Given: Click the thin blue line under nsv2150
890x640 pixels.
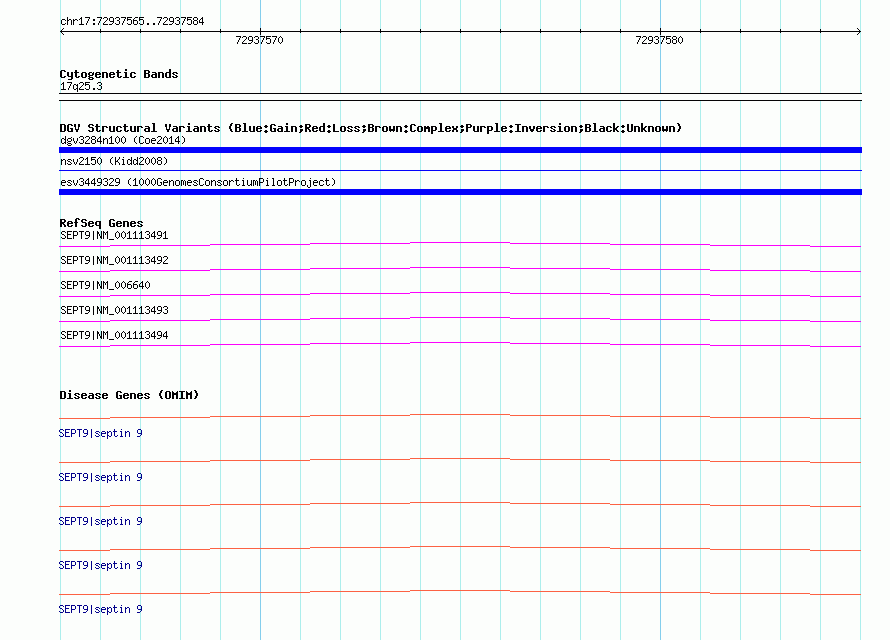Looking at the screenshot, I should [460, 170].
